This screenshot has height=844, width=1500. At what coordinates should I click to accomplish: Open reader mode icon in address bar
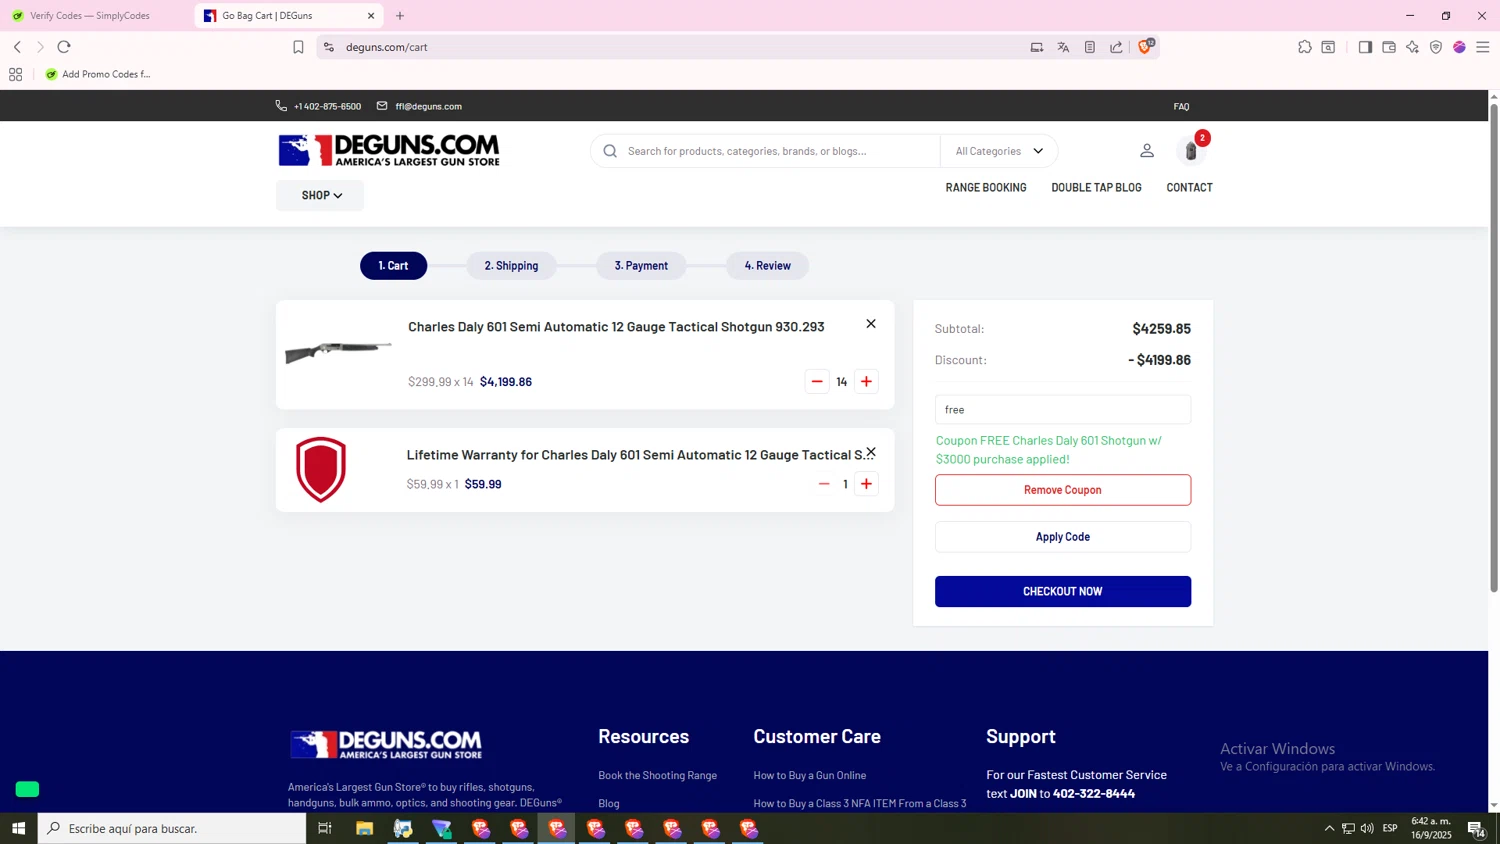pos(1090,47)
